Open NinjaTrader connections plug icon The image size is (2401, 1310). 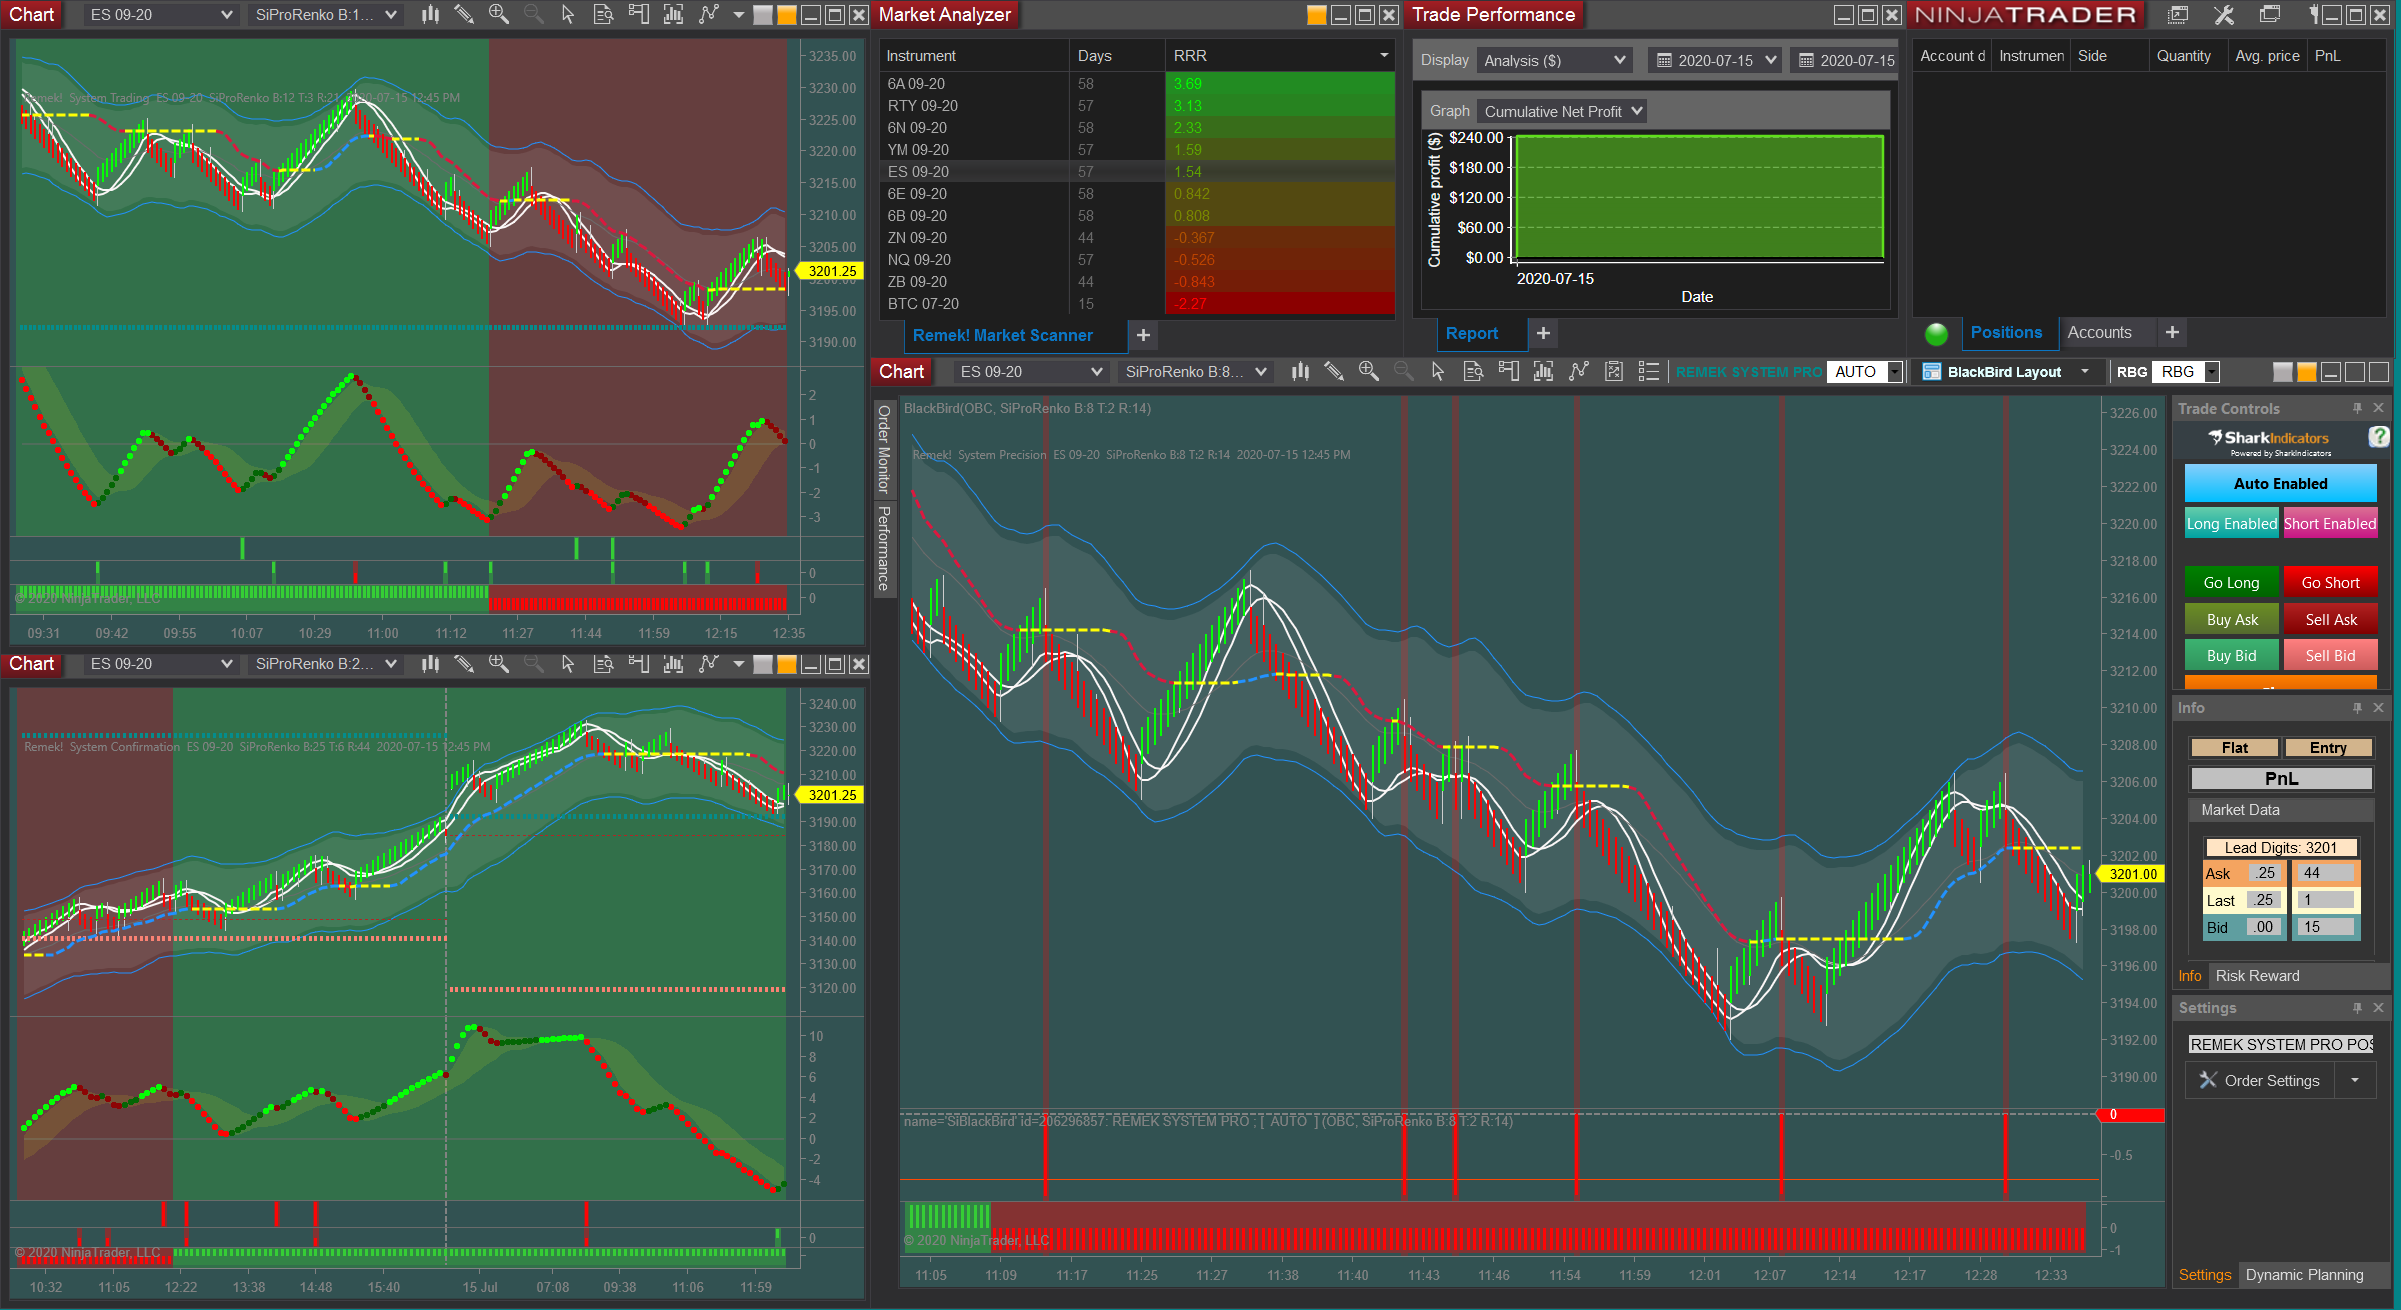[x=2314, y=15]
